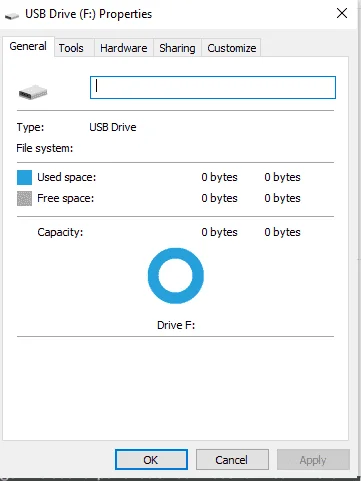
Task: Click the 'Free space:' label
Action: pos(66,198)
